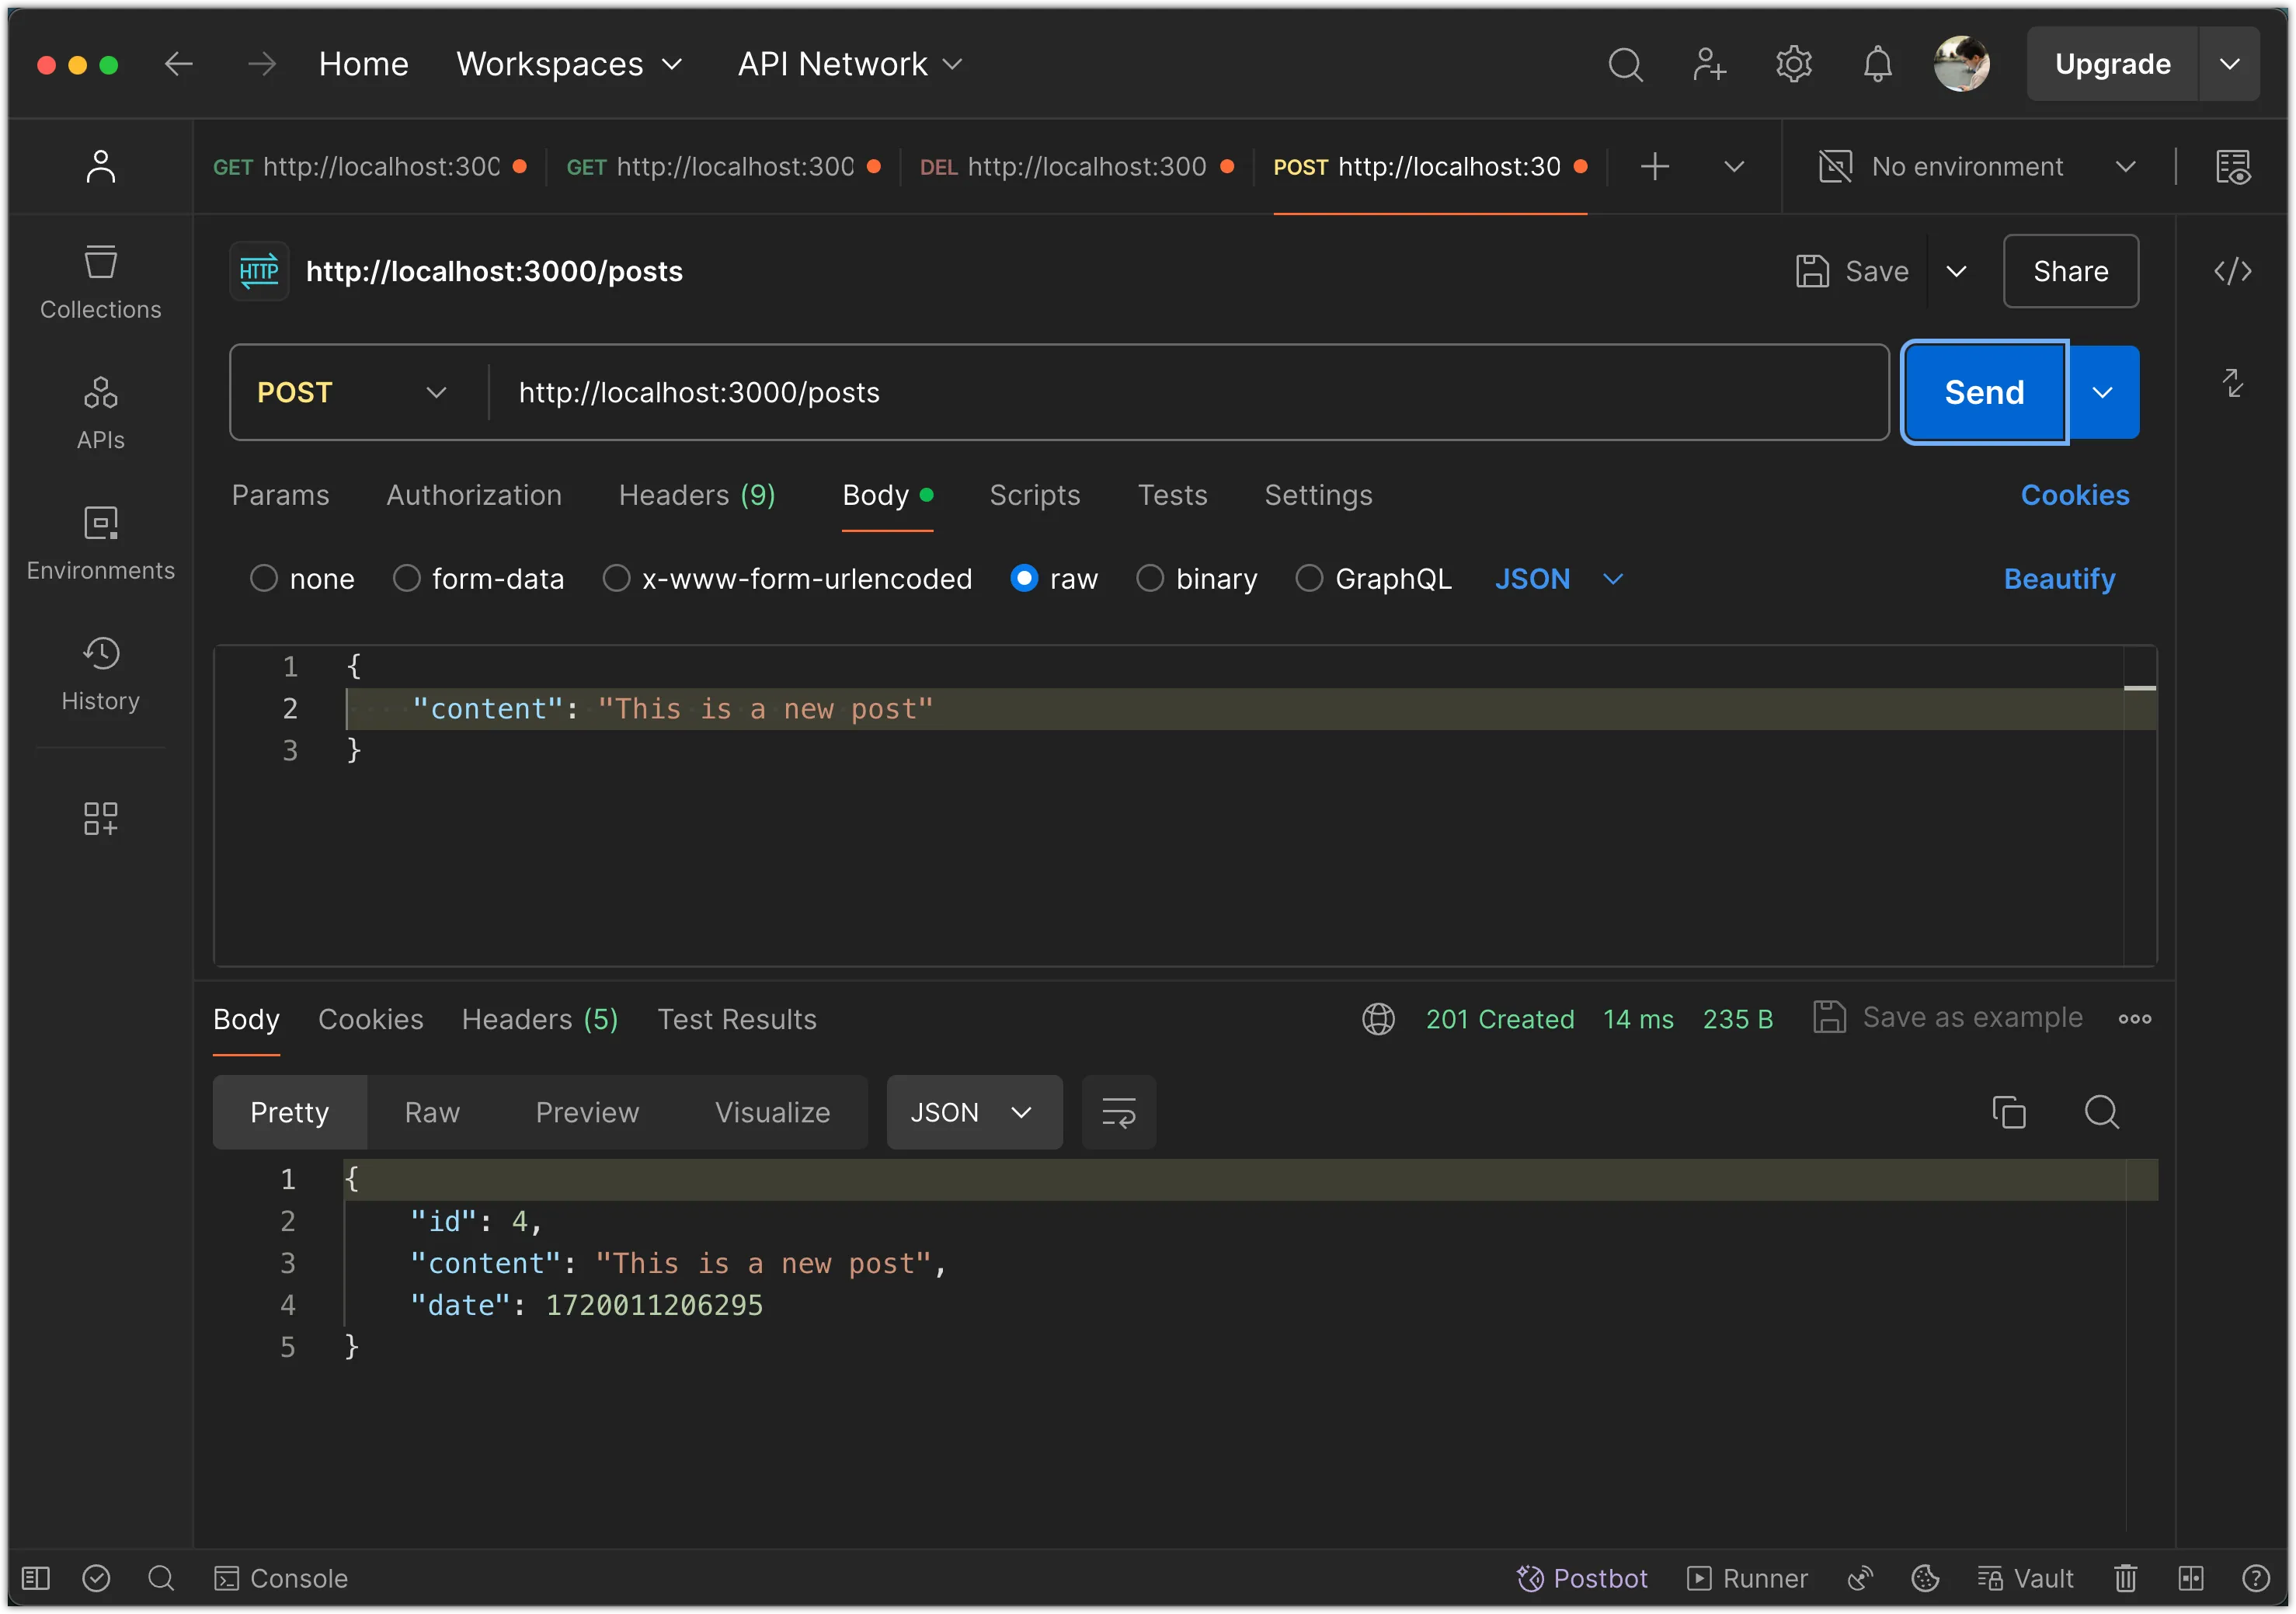Open the response more options ellipsis
This screenshot has height=1614, width=2296.
[x=2134, y=1019]
